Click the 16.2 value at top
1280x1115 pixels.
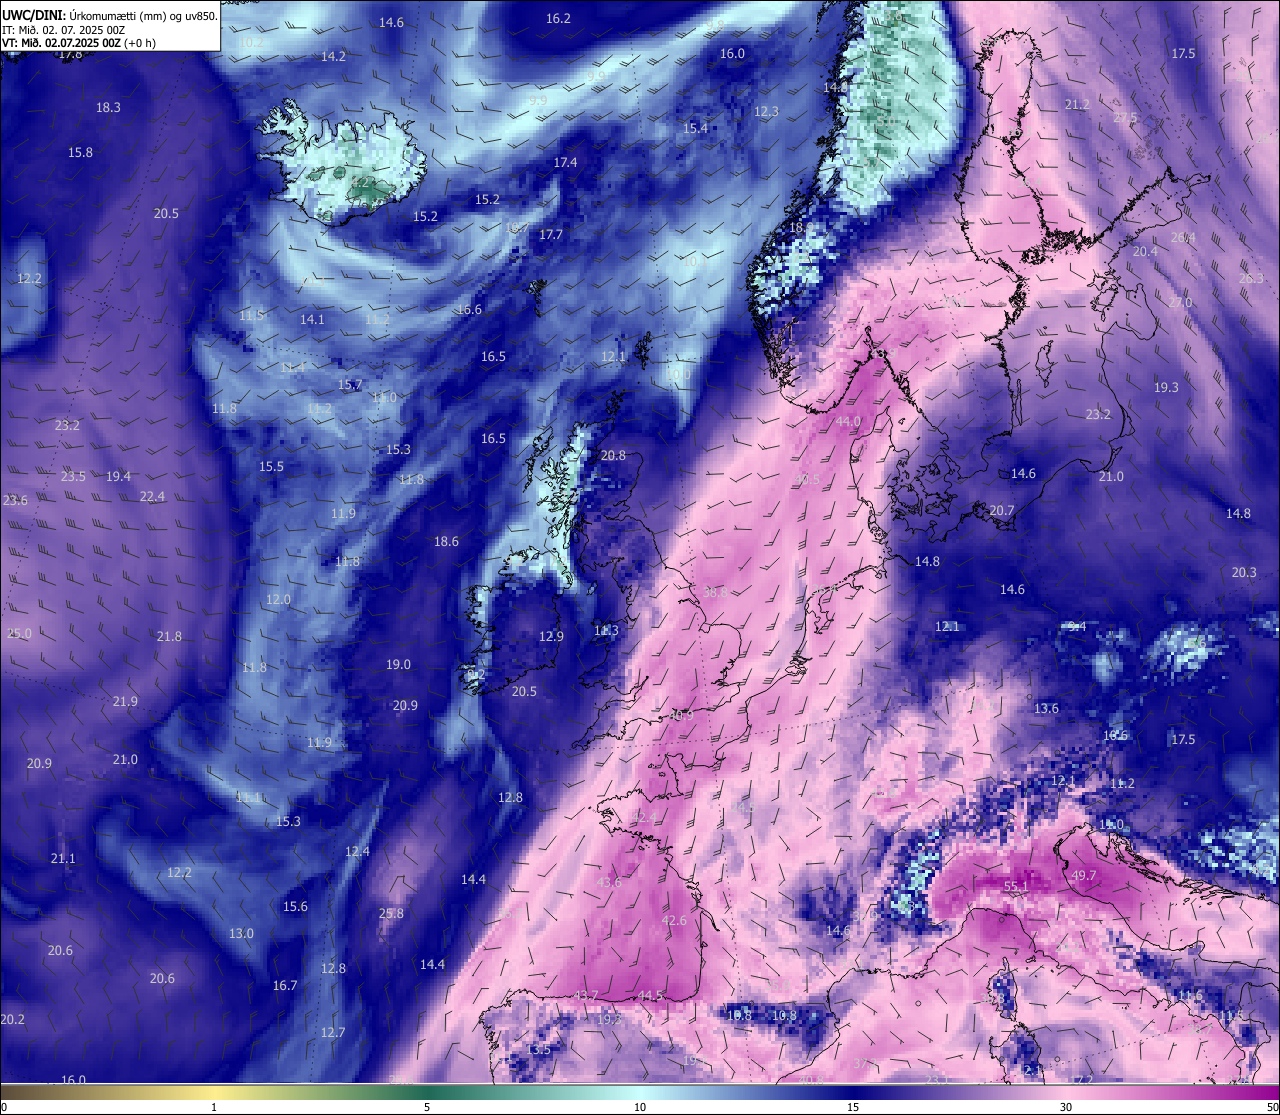click(559, 19)
